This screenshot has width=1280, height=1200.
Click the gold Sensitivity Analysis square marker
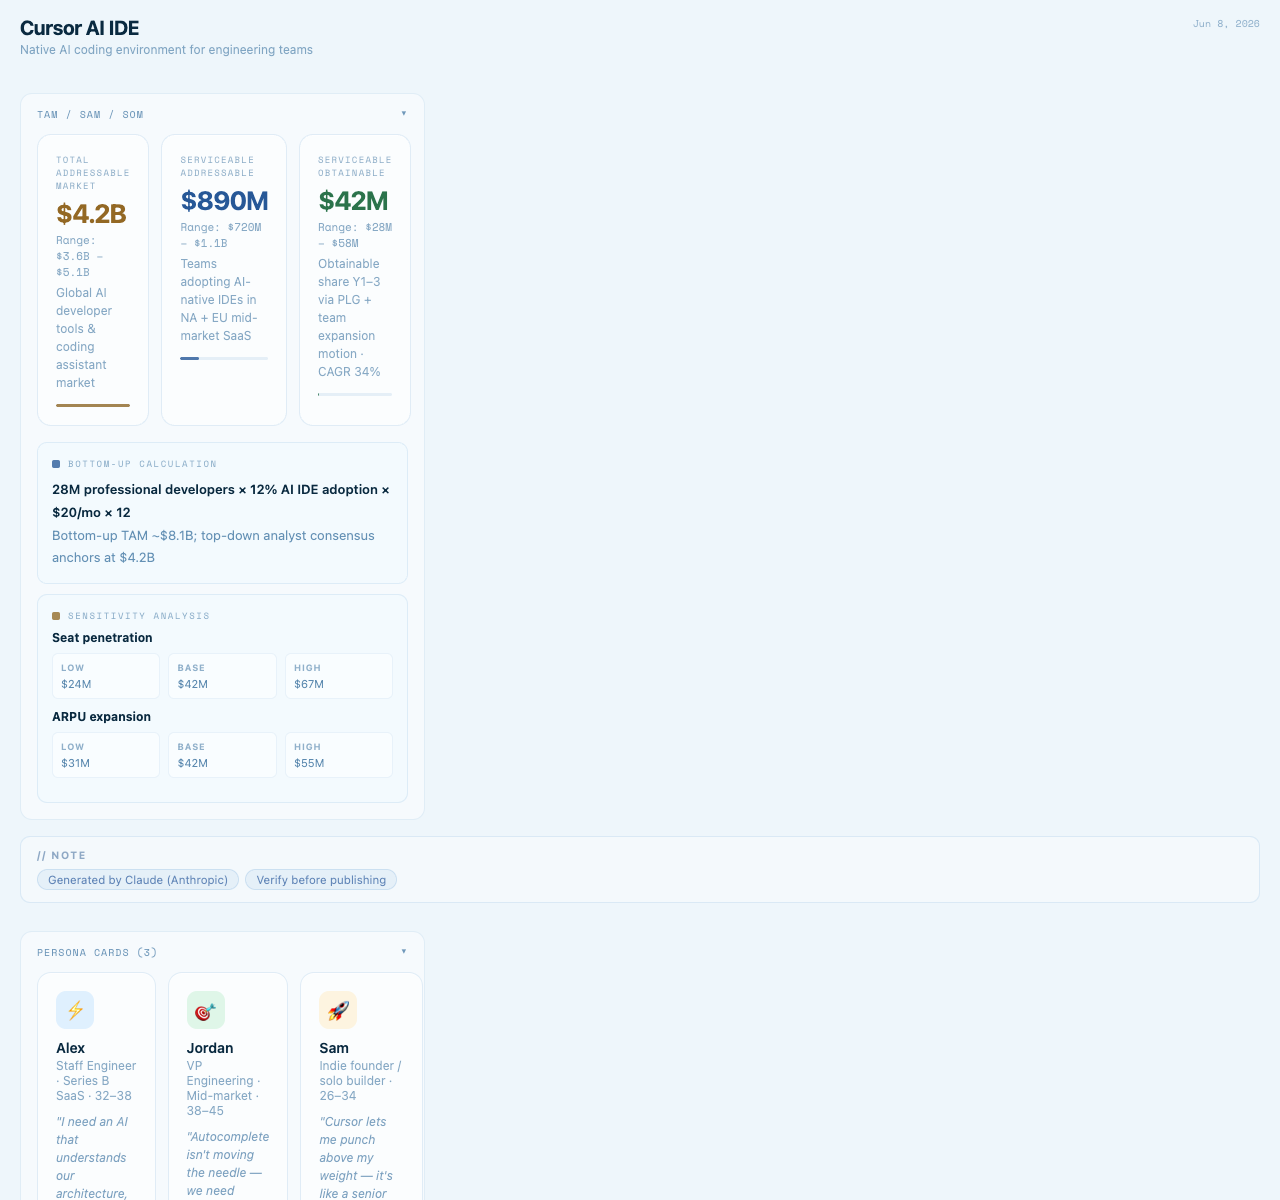(56, 616)
